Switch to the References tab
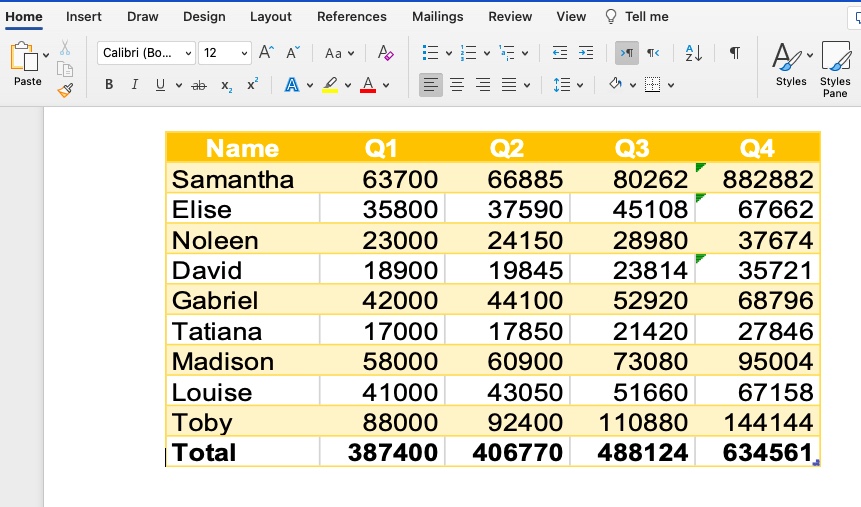 (x=352, y=16)
